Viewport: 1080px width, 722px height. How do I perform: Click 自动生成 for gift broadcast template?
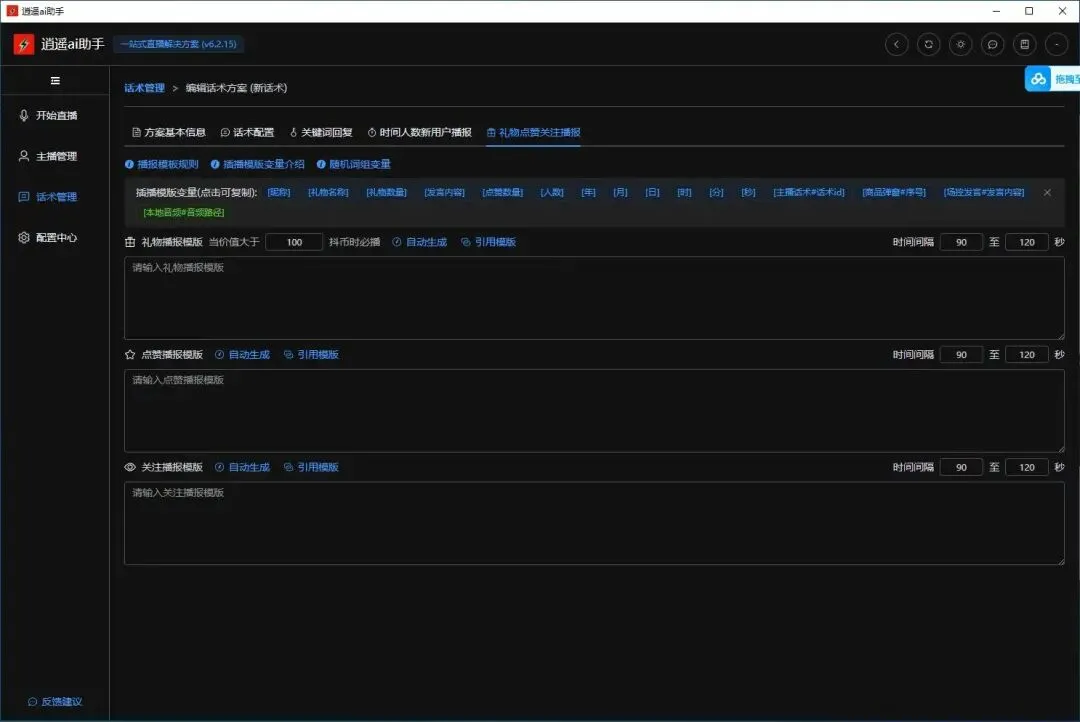(419, 242)
